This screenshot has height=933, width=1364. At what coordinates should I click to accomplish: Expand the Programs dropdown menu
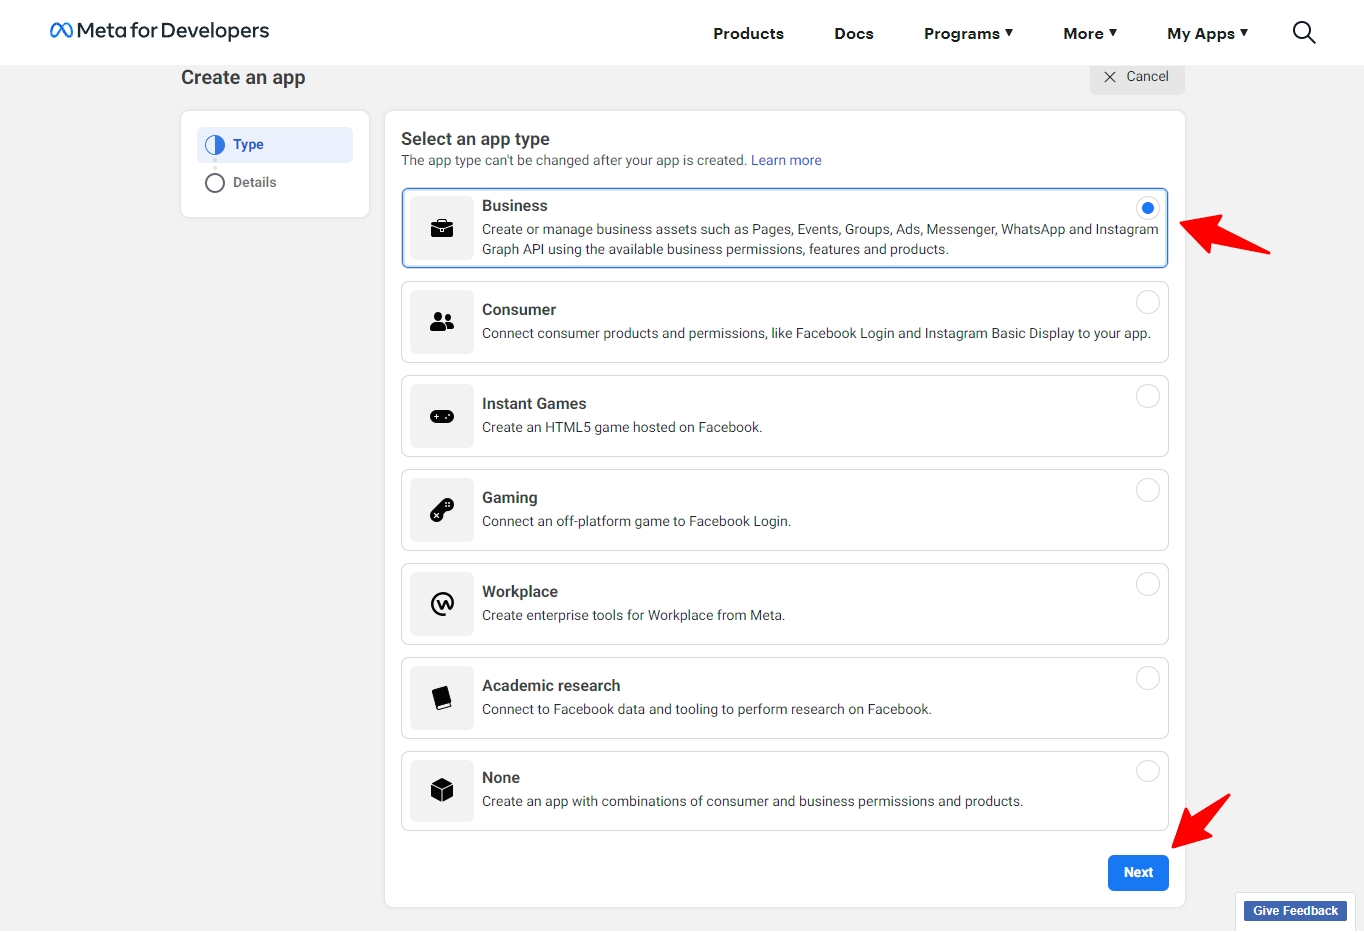967,34
